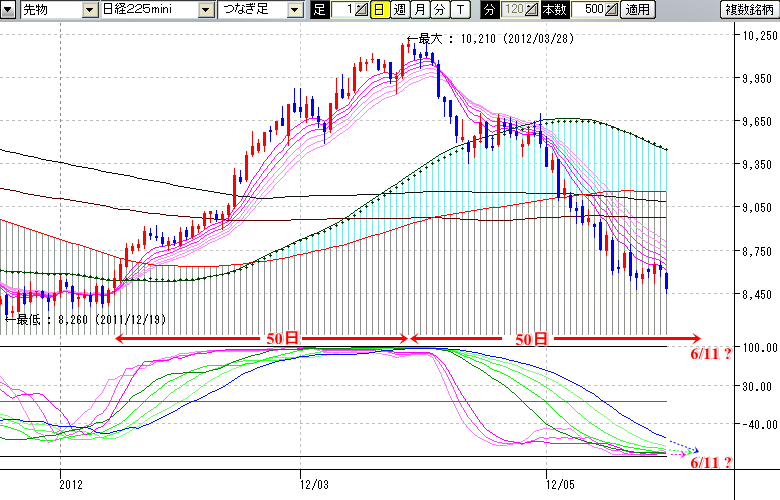This screenshot has height=500, width=780.
Task: Switch to the 週 weekly timeframe
Action: click(400, 9)
